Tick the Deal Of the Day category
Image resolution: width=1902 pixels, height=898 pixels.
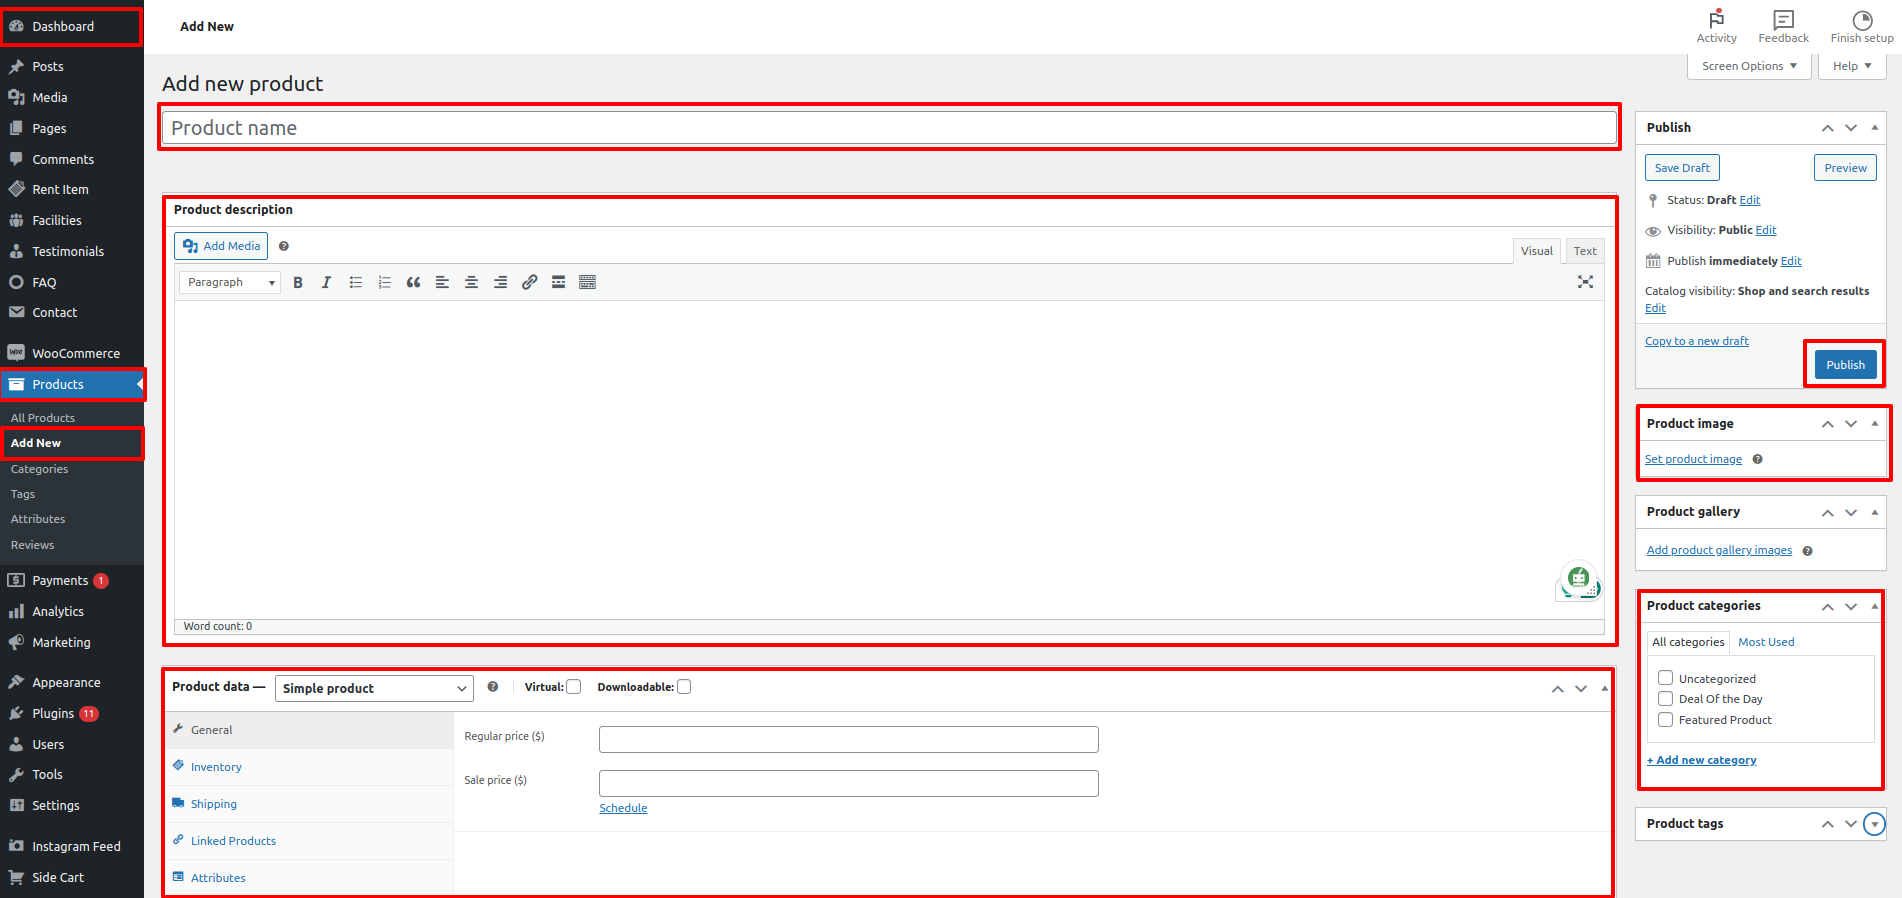[x=1665, y=699]
